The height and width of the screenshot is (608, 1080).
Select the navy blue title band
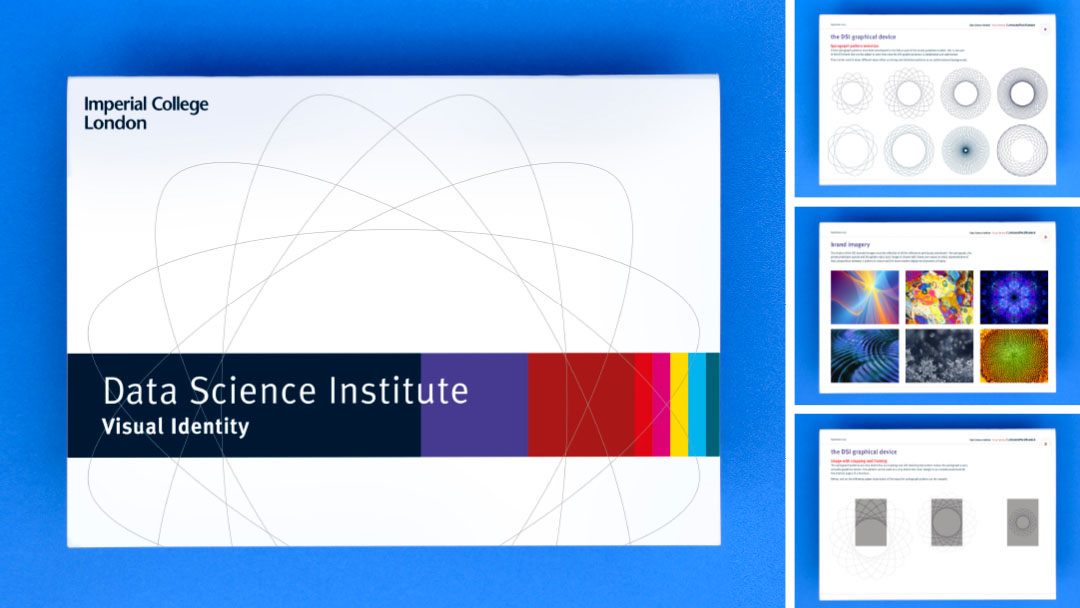(x=244, y=405)
